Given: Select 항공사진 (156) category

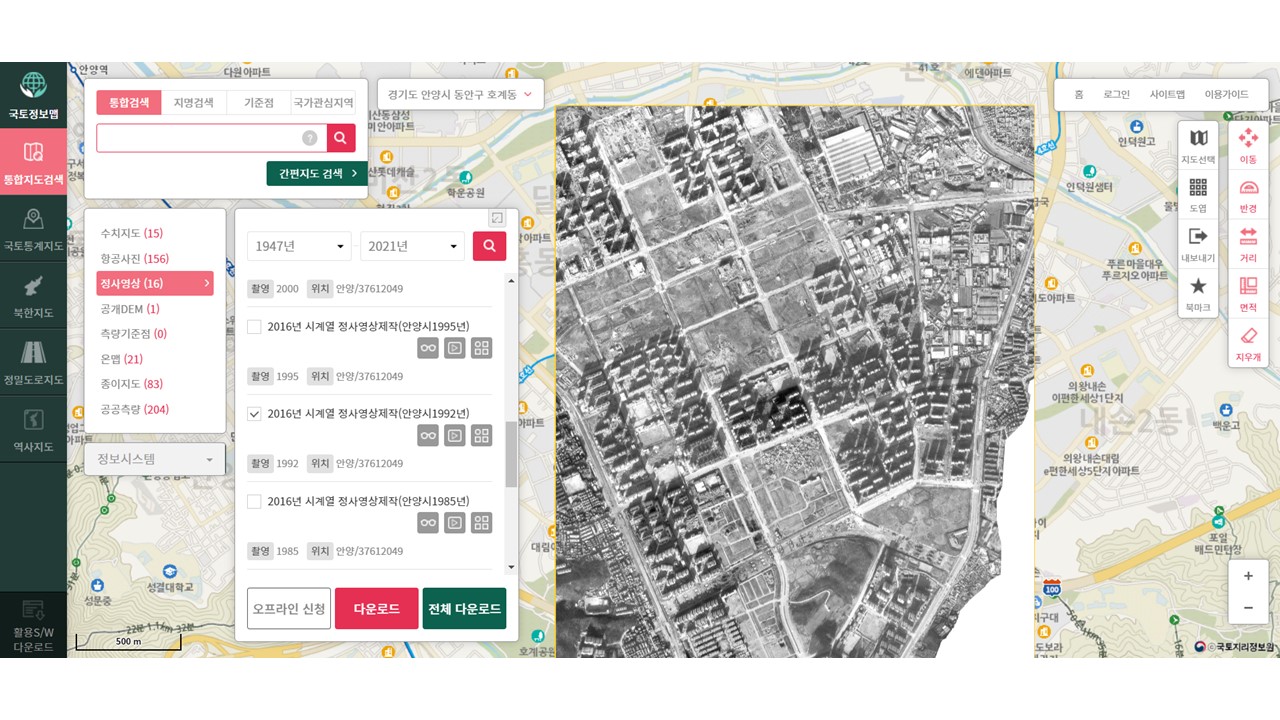Looking at the screenshot, I should pos(134,258).
